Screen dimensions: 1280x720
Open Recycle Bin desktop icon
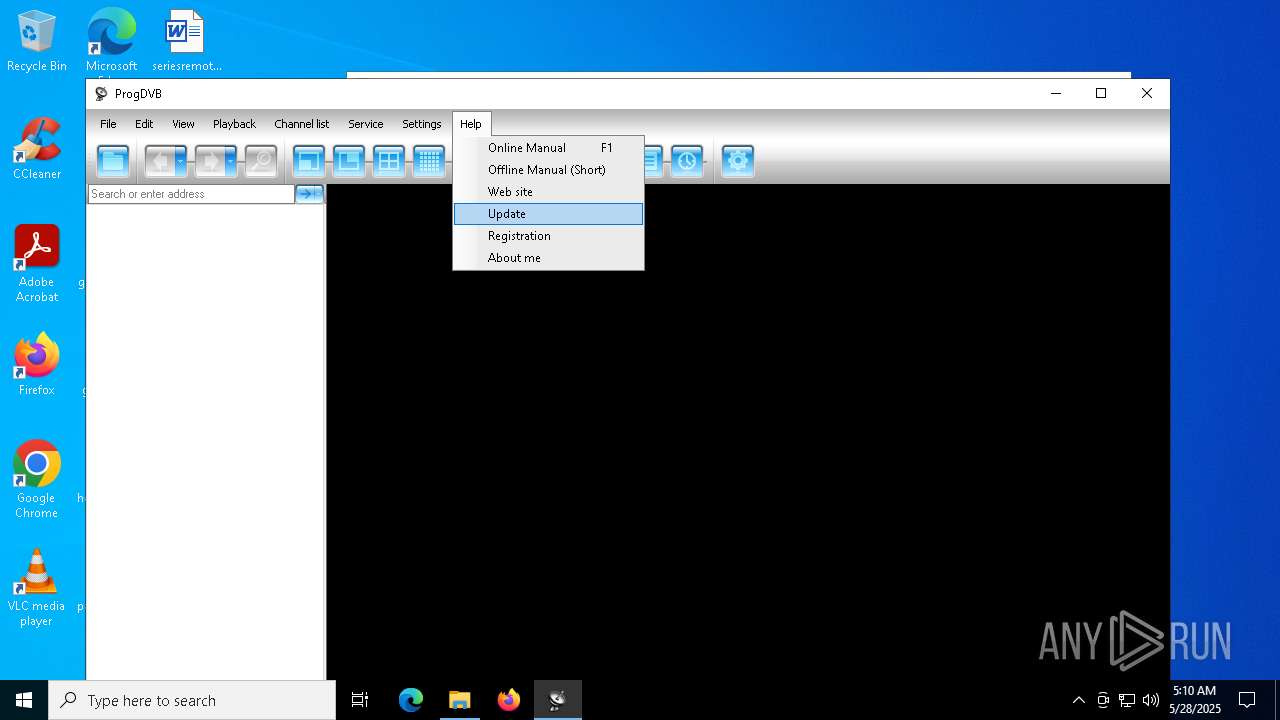coord(37,41)
